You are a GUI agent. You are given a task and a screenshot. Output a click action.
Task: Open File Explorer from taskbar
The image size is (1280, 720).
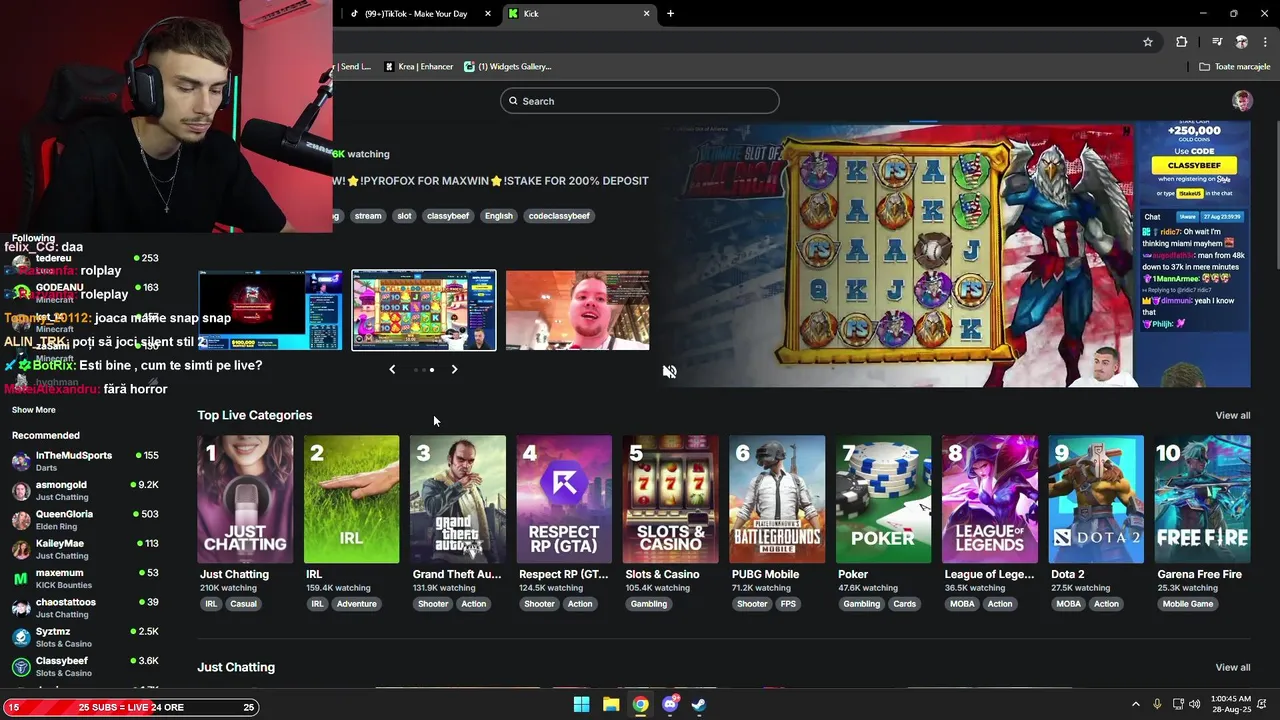coord(611,704)
